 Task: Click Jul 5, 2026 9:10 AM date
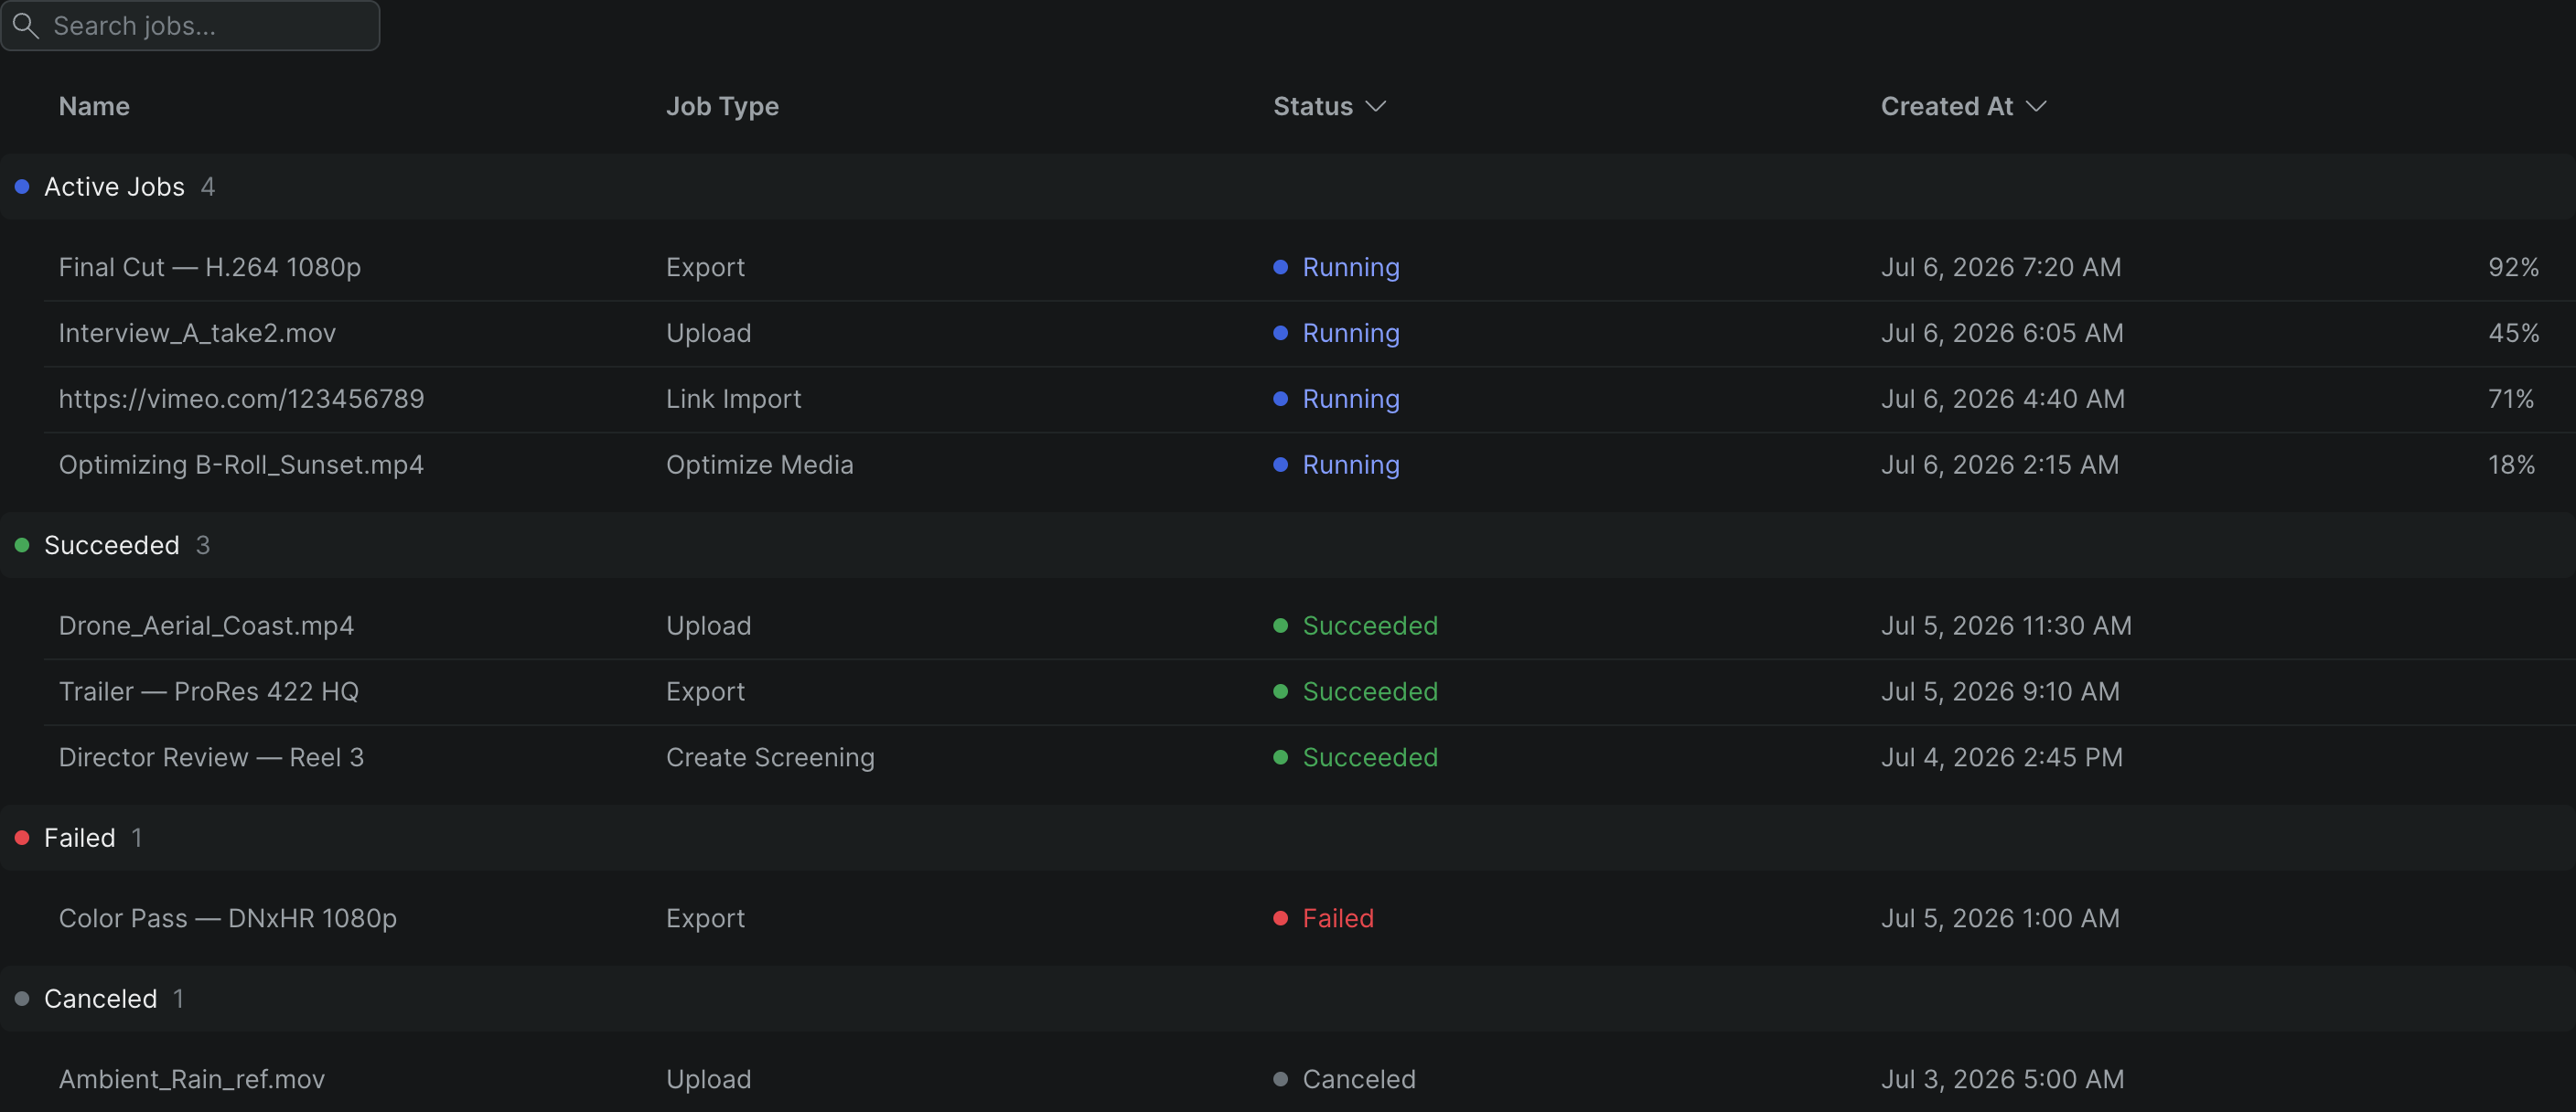pyautogui.click(x=2000, y=692)
